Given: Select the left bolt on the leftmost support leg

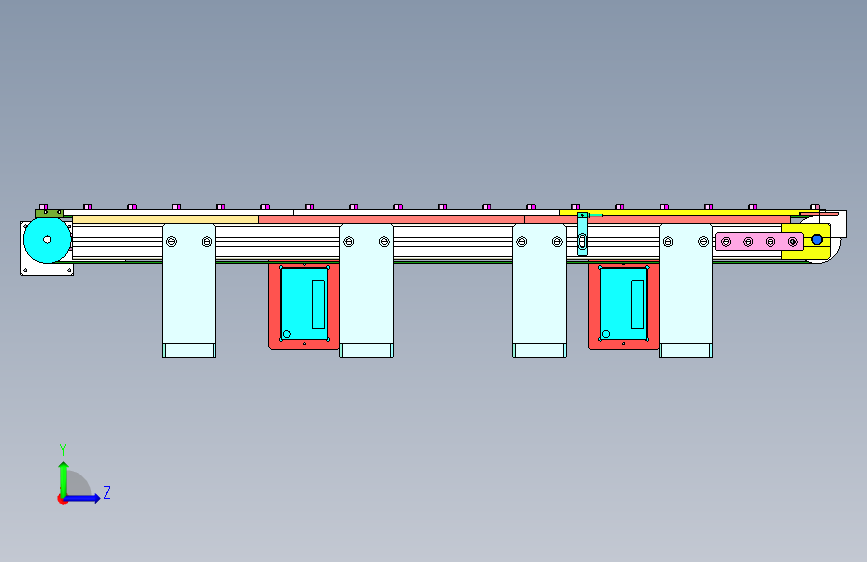Looking at the screenshot, I should [x=171, y=242].
